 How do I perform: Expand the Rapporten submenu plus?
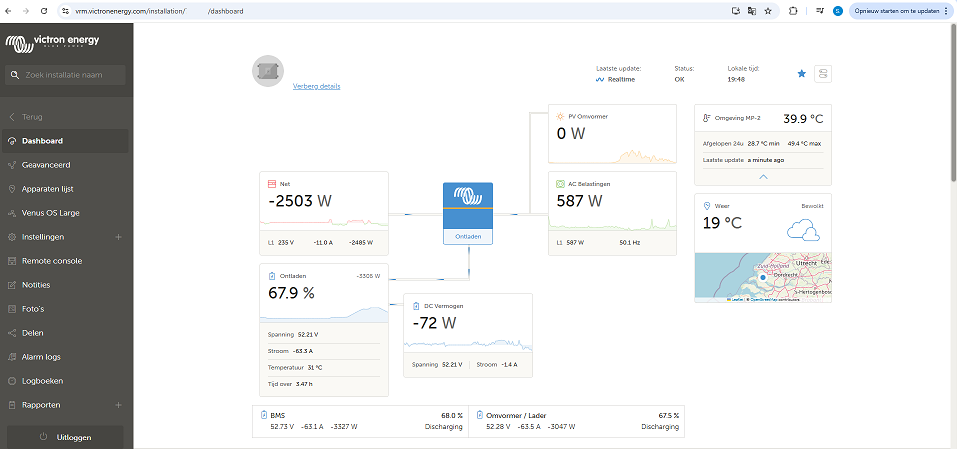tap(119, 405)
